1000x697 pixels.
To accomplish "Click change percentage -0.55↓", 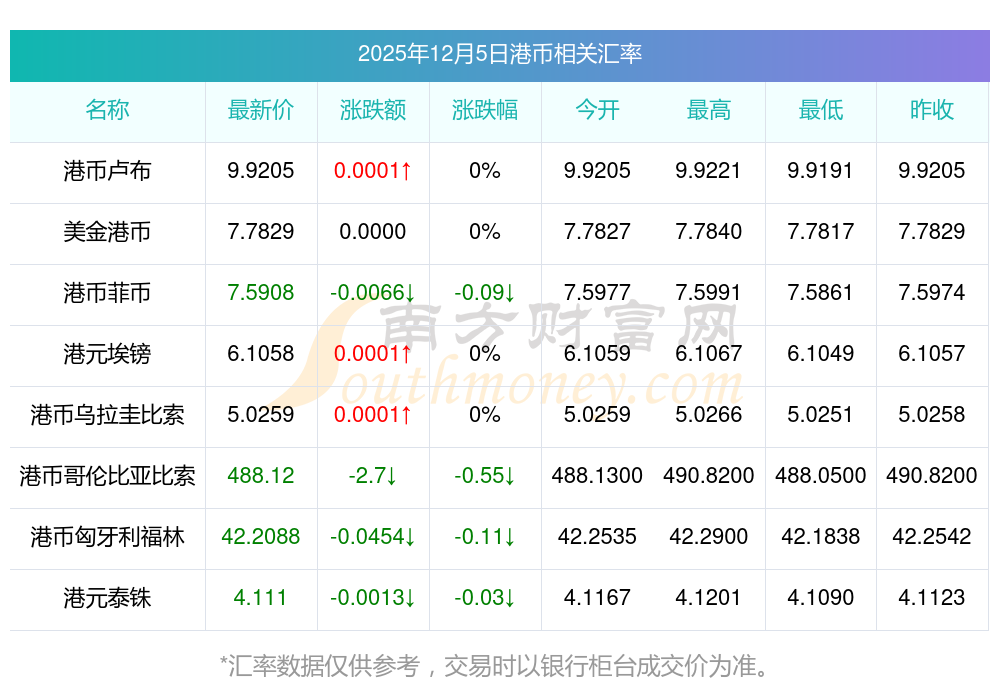I will [x=485, y=476].
